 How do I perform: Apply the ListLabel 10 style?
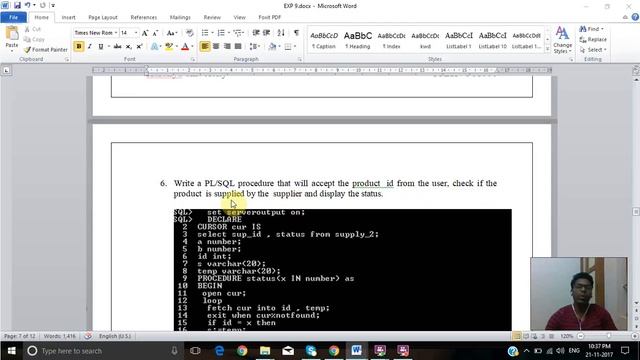coord(493,40)
